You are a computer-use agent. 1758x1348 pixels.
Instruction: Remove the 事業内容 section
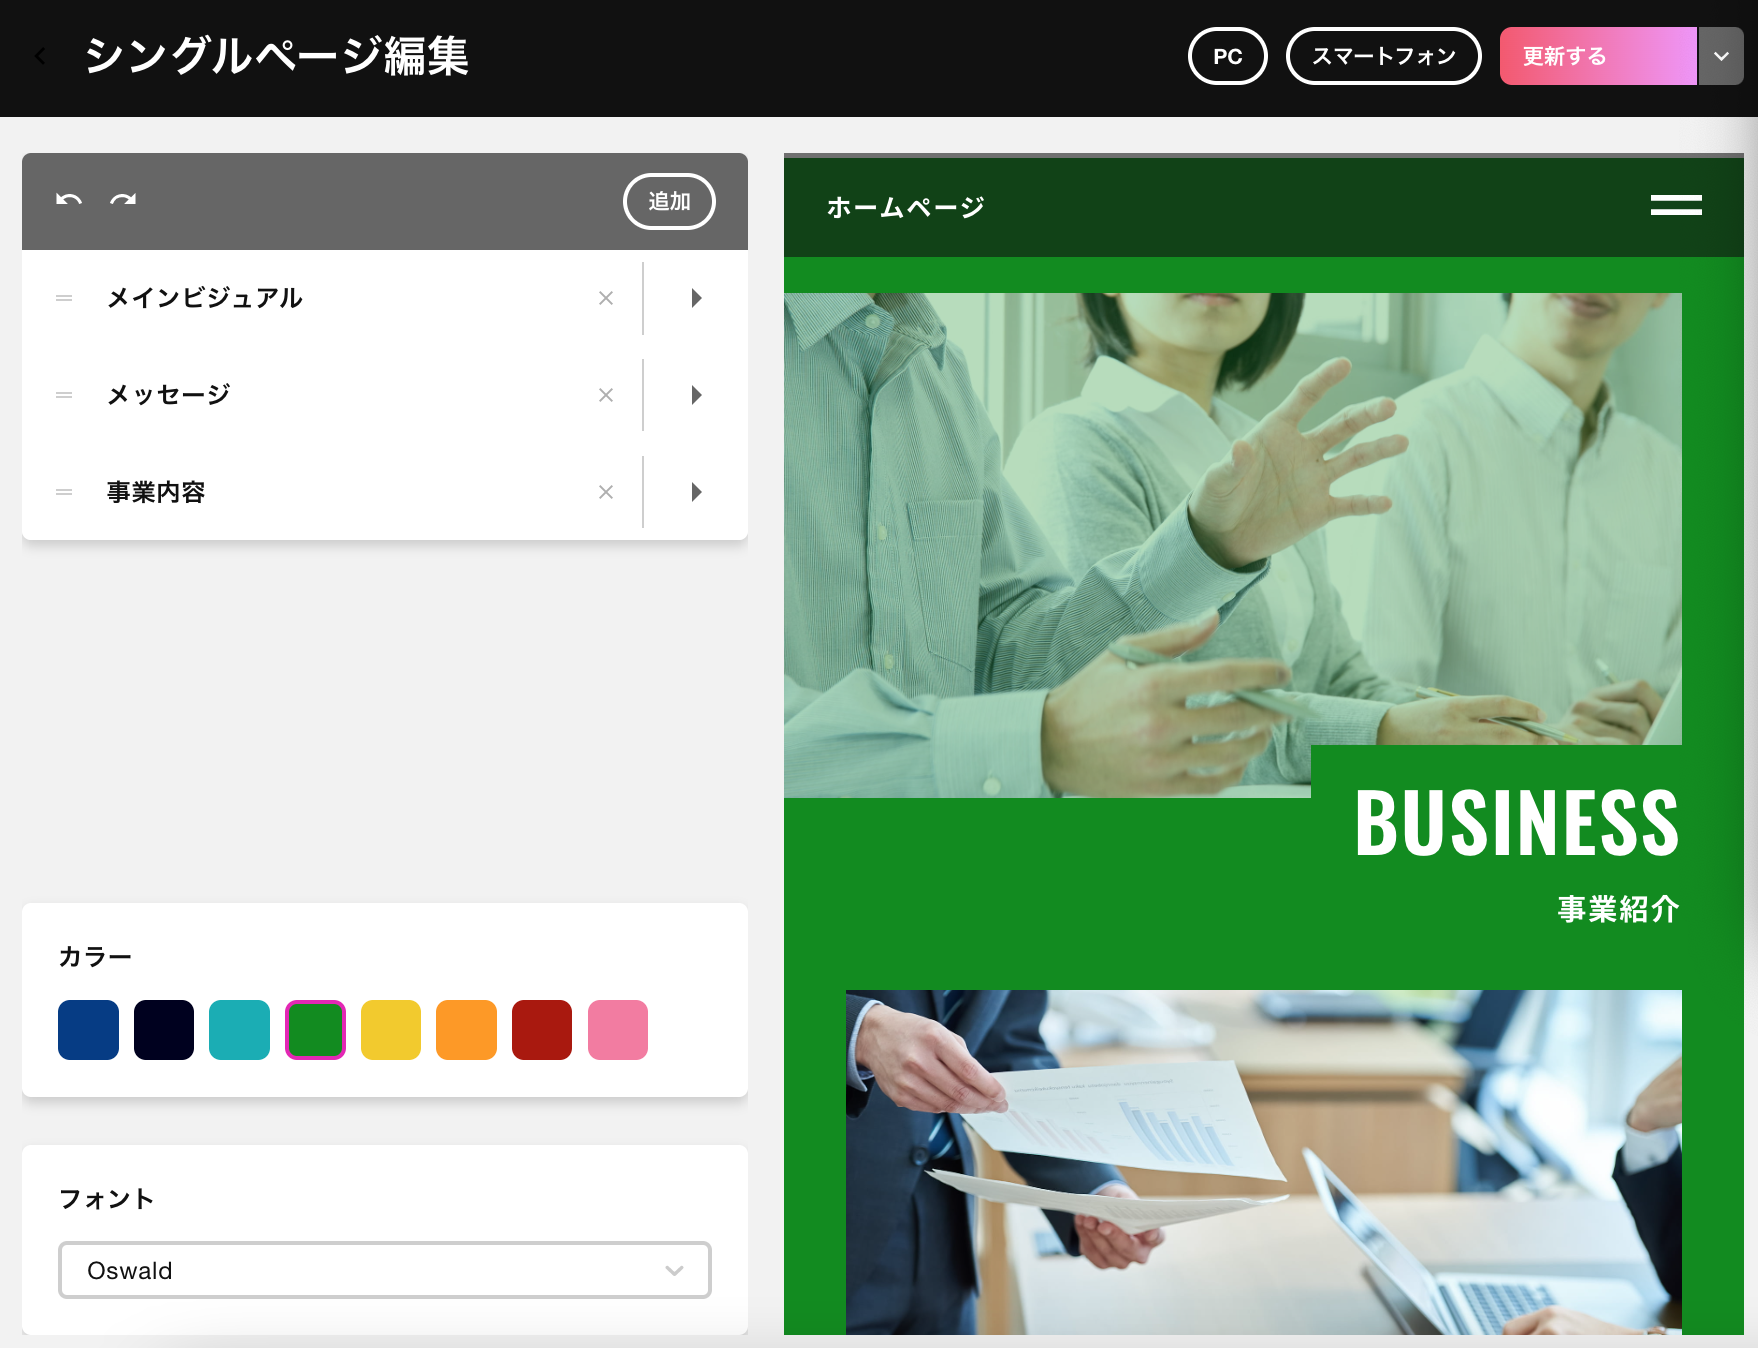[606, 492]
